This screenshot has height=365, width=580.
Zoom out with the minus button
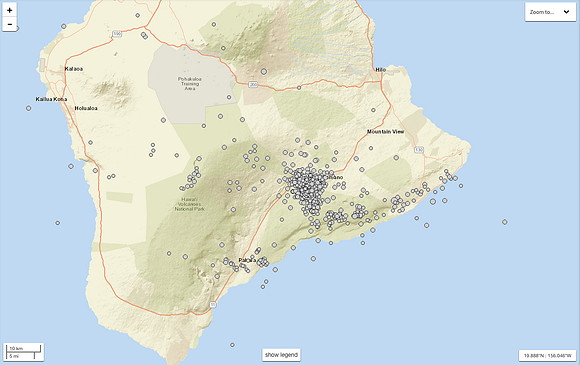click(x=10, y=24)
